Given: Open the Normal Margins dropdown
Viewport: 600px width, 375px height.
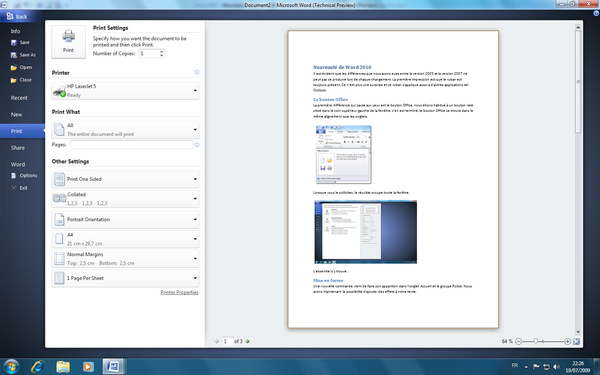Looking at the screenshot, I should click(125, 259).
